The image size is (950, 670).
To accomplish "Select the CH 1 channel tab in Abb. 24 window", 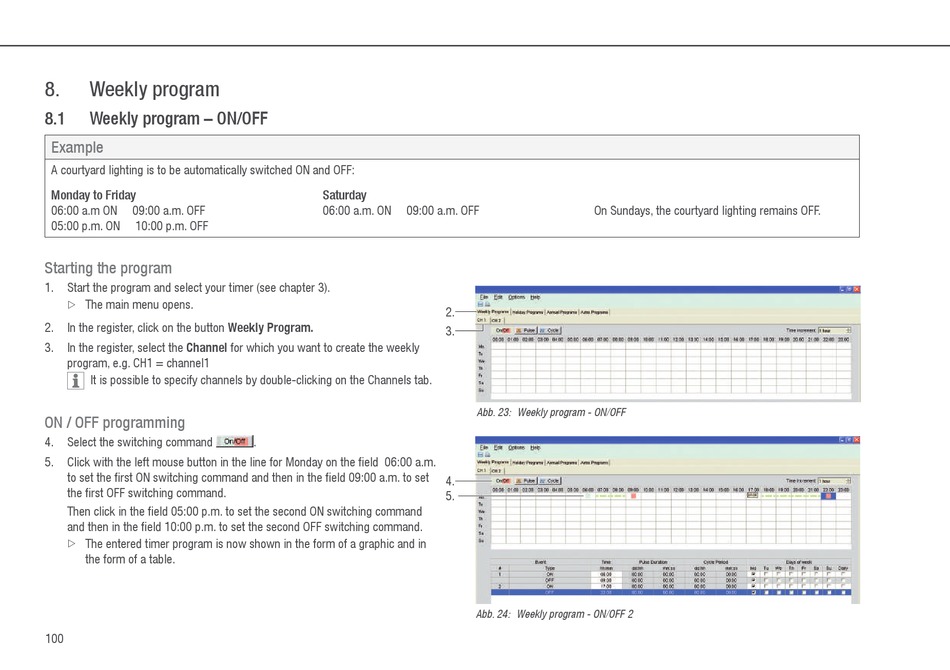I will [x=482, y=471].
